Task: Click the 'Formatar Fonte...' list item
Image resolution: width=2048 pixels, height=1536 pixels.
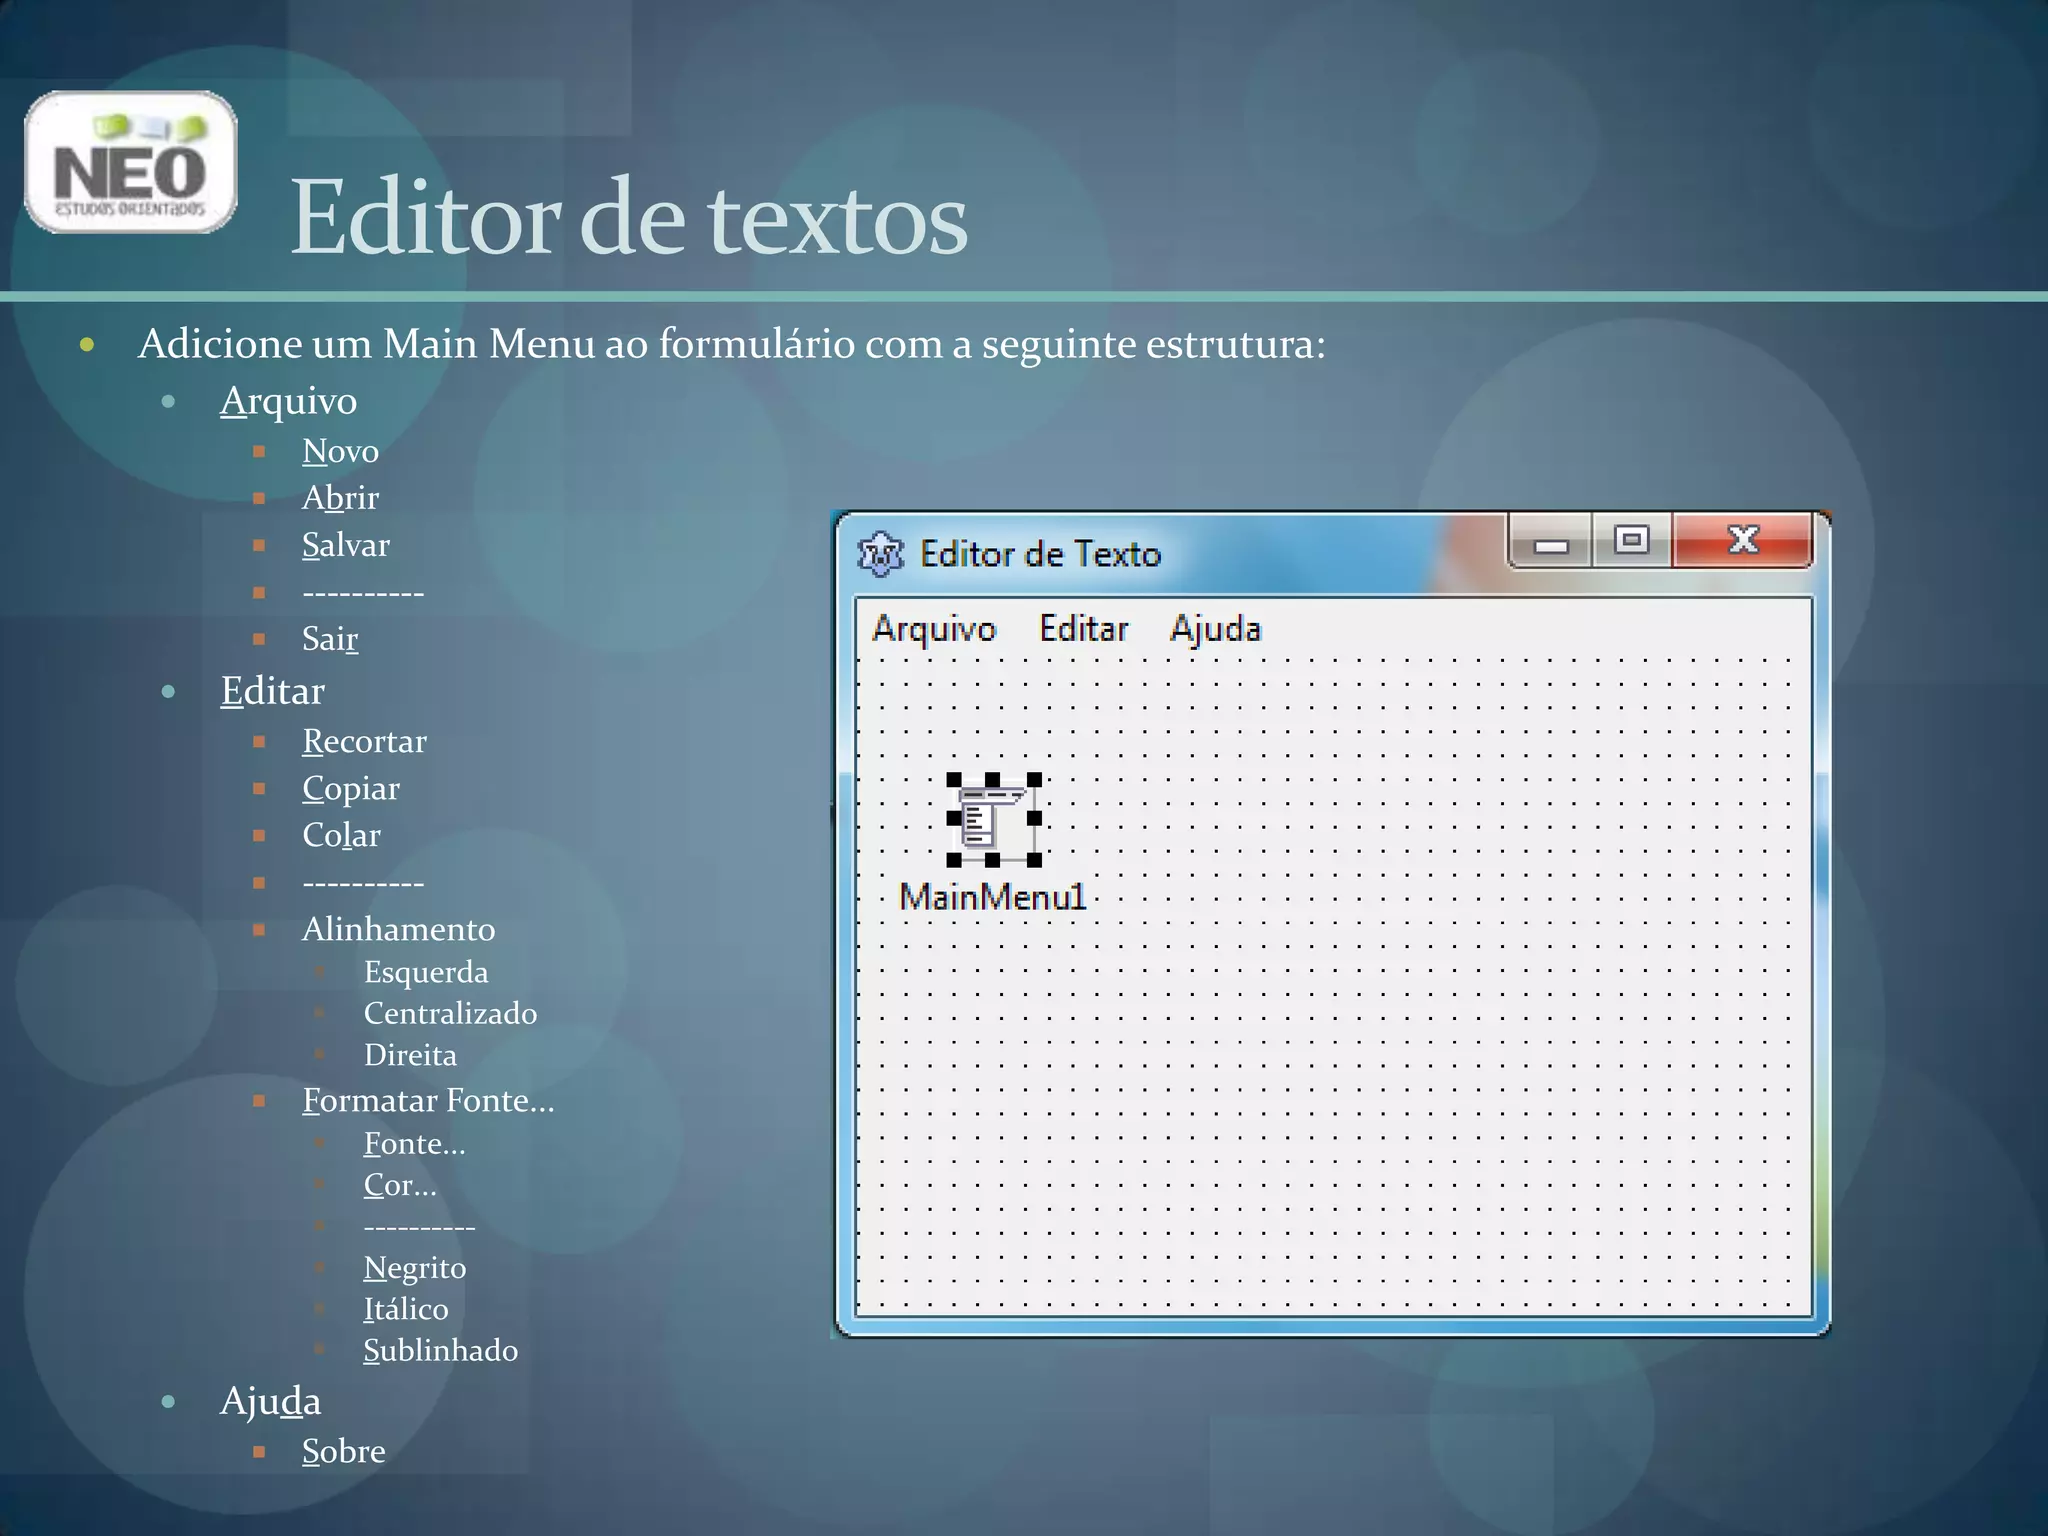Action: tap(428, 1100)
